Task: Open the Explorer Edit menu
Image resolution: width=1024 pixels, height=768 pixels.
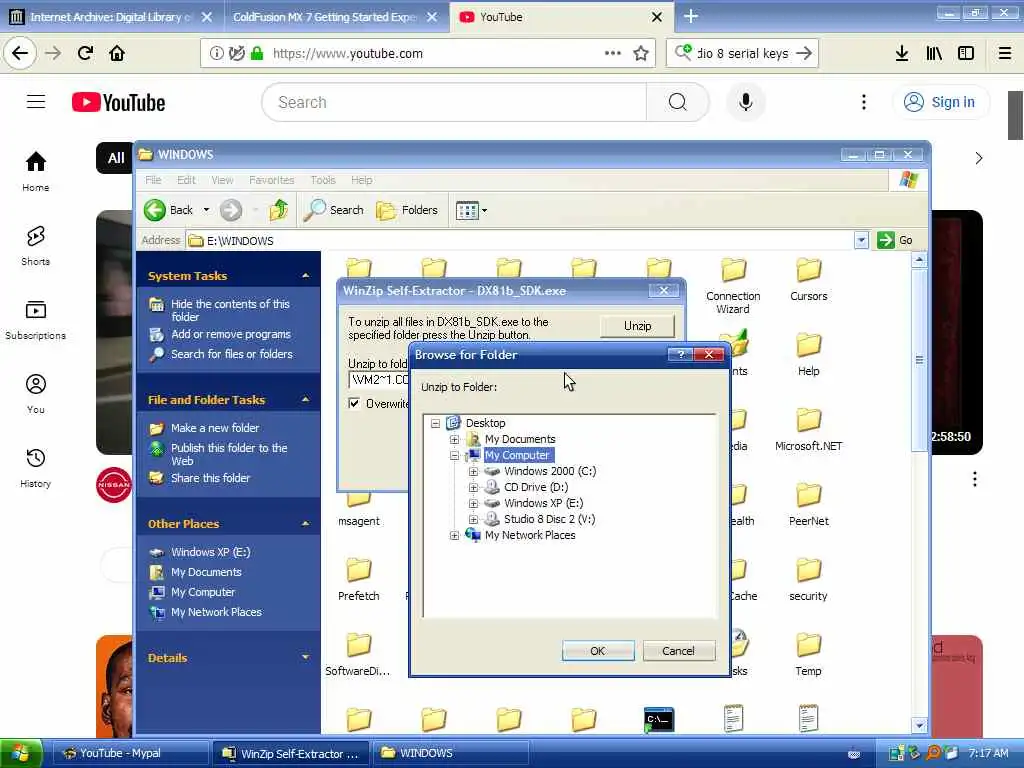Action: tap(186, 180)
